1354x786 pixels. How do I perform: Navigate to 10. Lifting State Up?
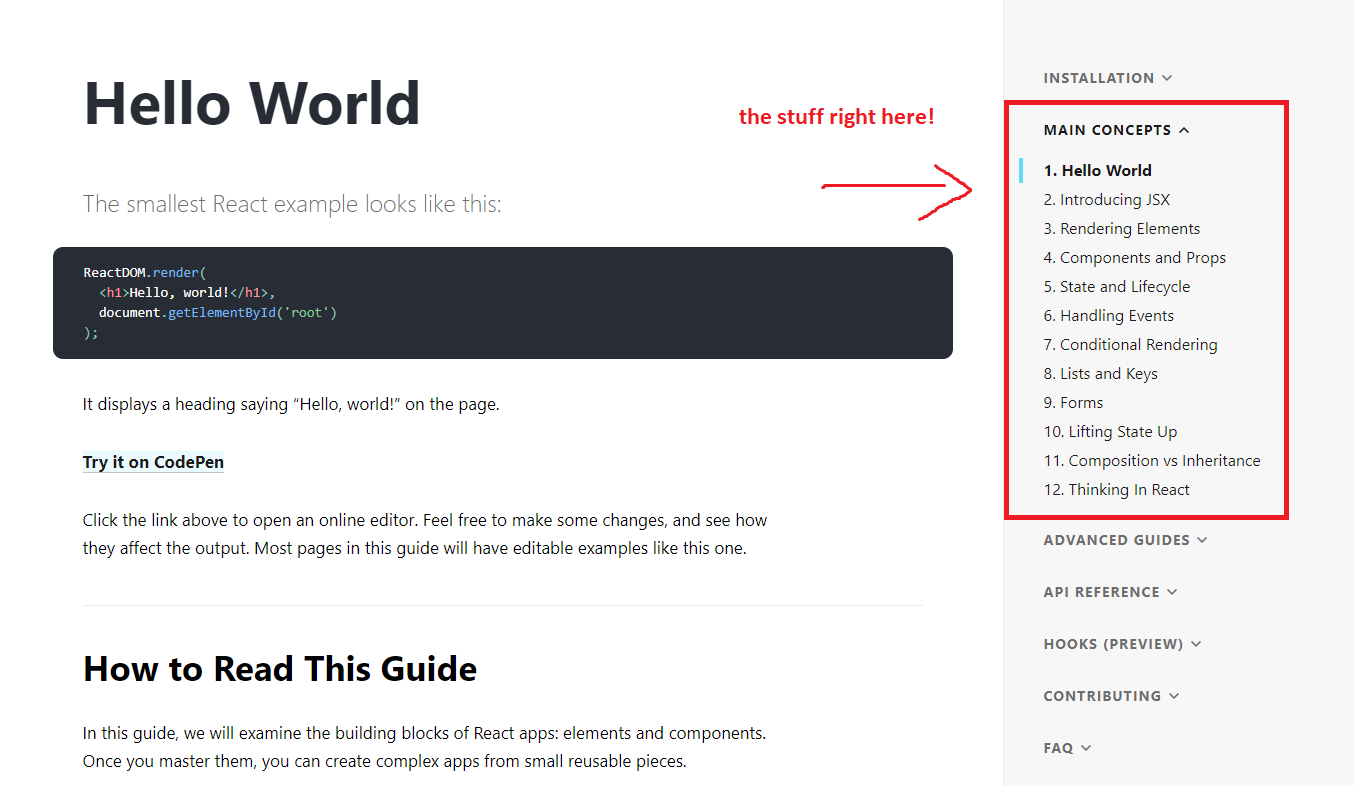(x=1110, y=431)
